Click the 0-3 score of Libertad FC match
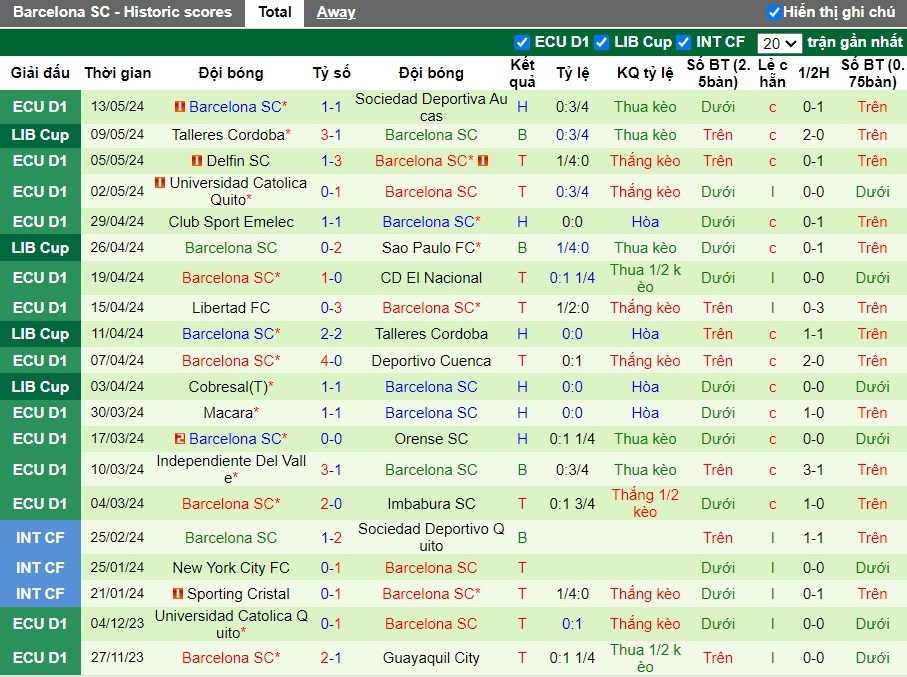Viewport: 907px width, 677px height. 331,308
